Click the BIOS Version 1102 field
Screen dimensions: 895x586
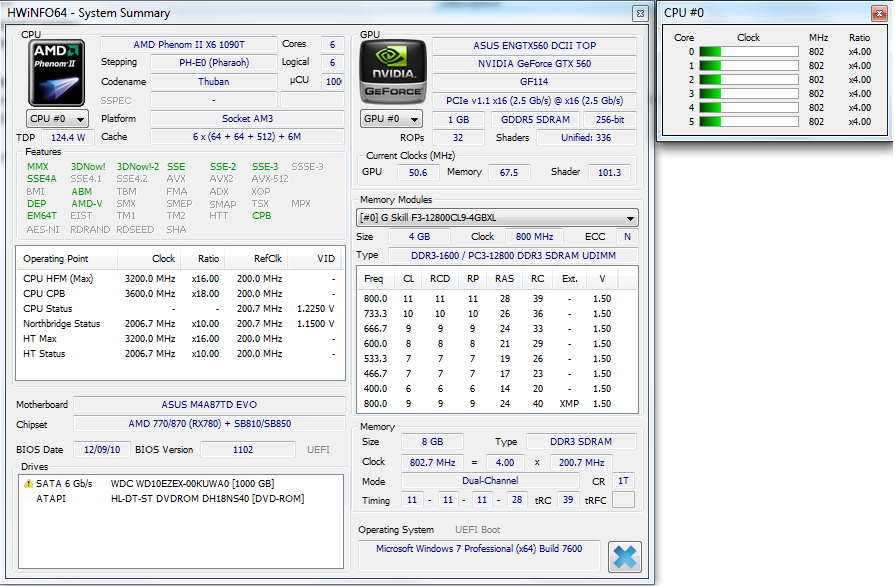click(x=248, y=450)
